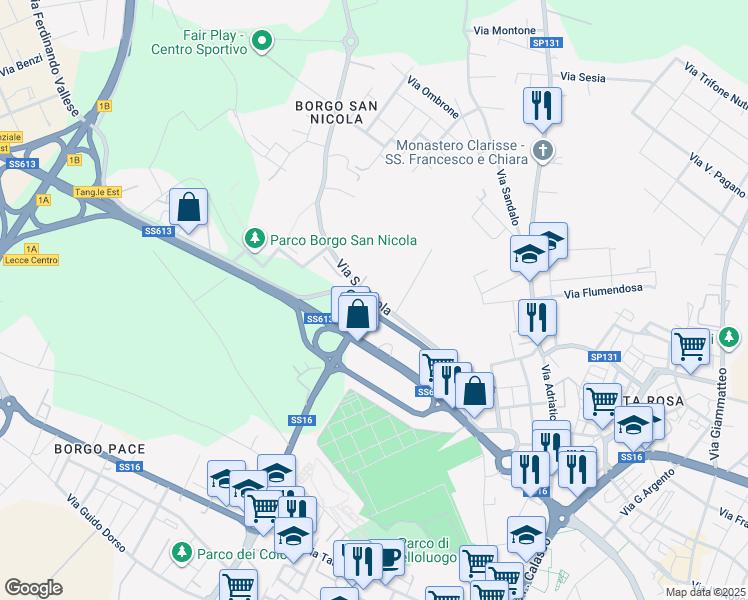
Task: Open the school marker beside Via Sandalo
Action: pos(529,256)
